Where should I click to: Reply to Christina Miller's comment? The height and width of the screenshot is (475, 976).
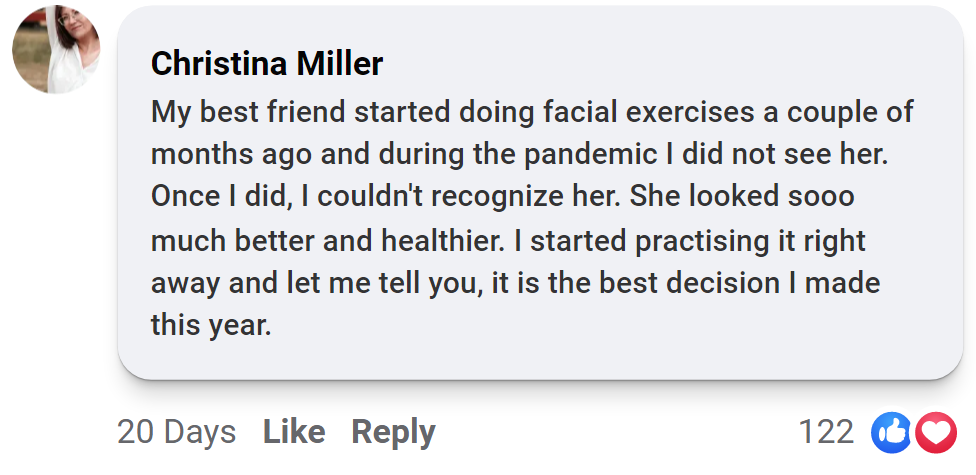[x=393, y=432]
